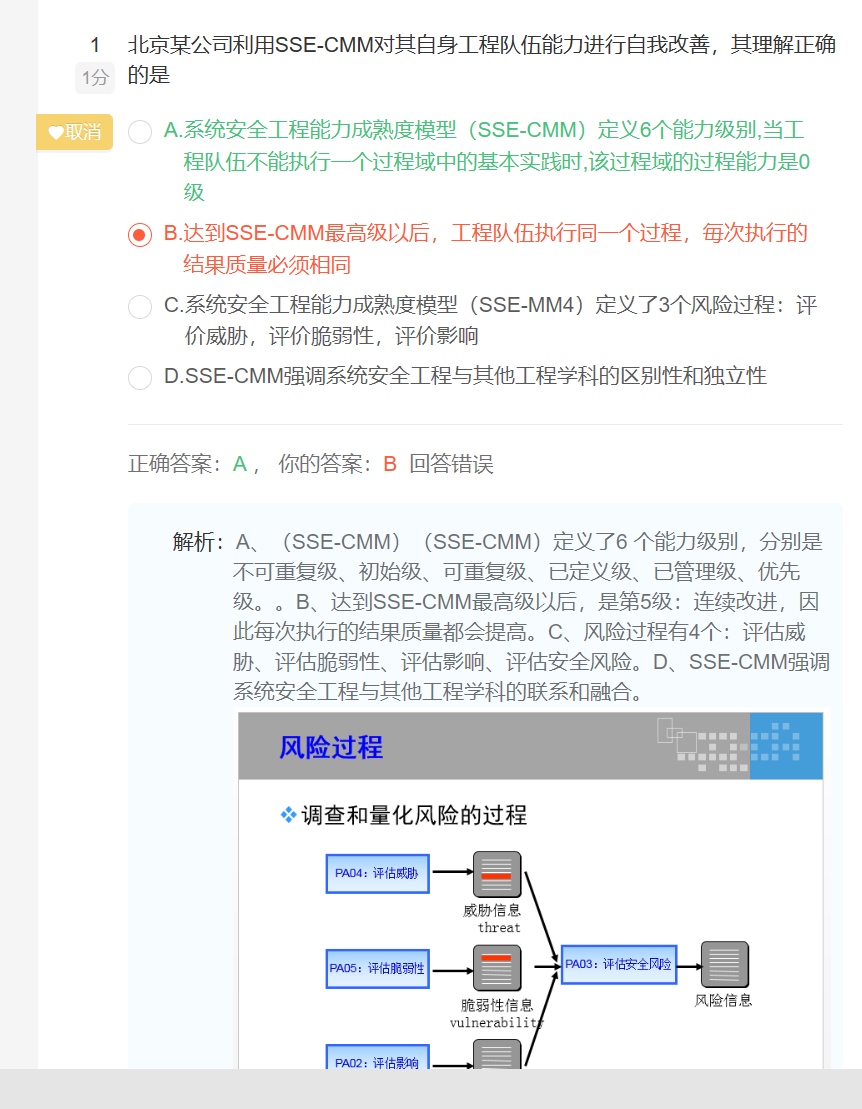Image resolution: width=862 pixels, height=1109 pixels.
Task: Click the green correct answer letter A
Action: tap(239, 464)
